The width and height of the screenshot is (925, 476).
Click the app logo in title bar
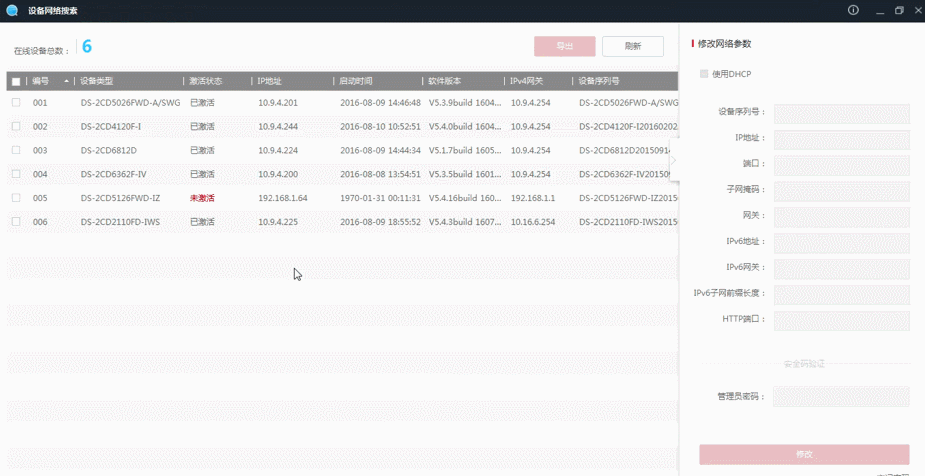pyautogui.click(x=12, y=11)
